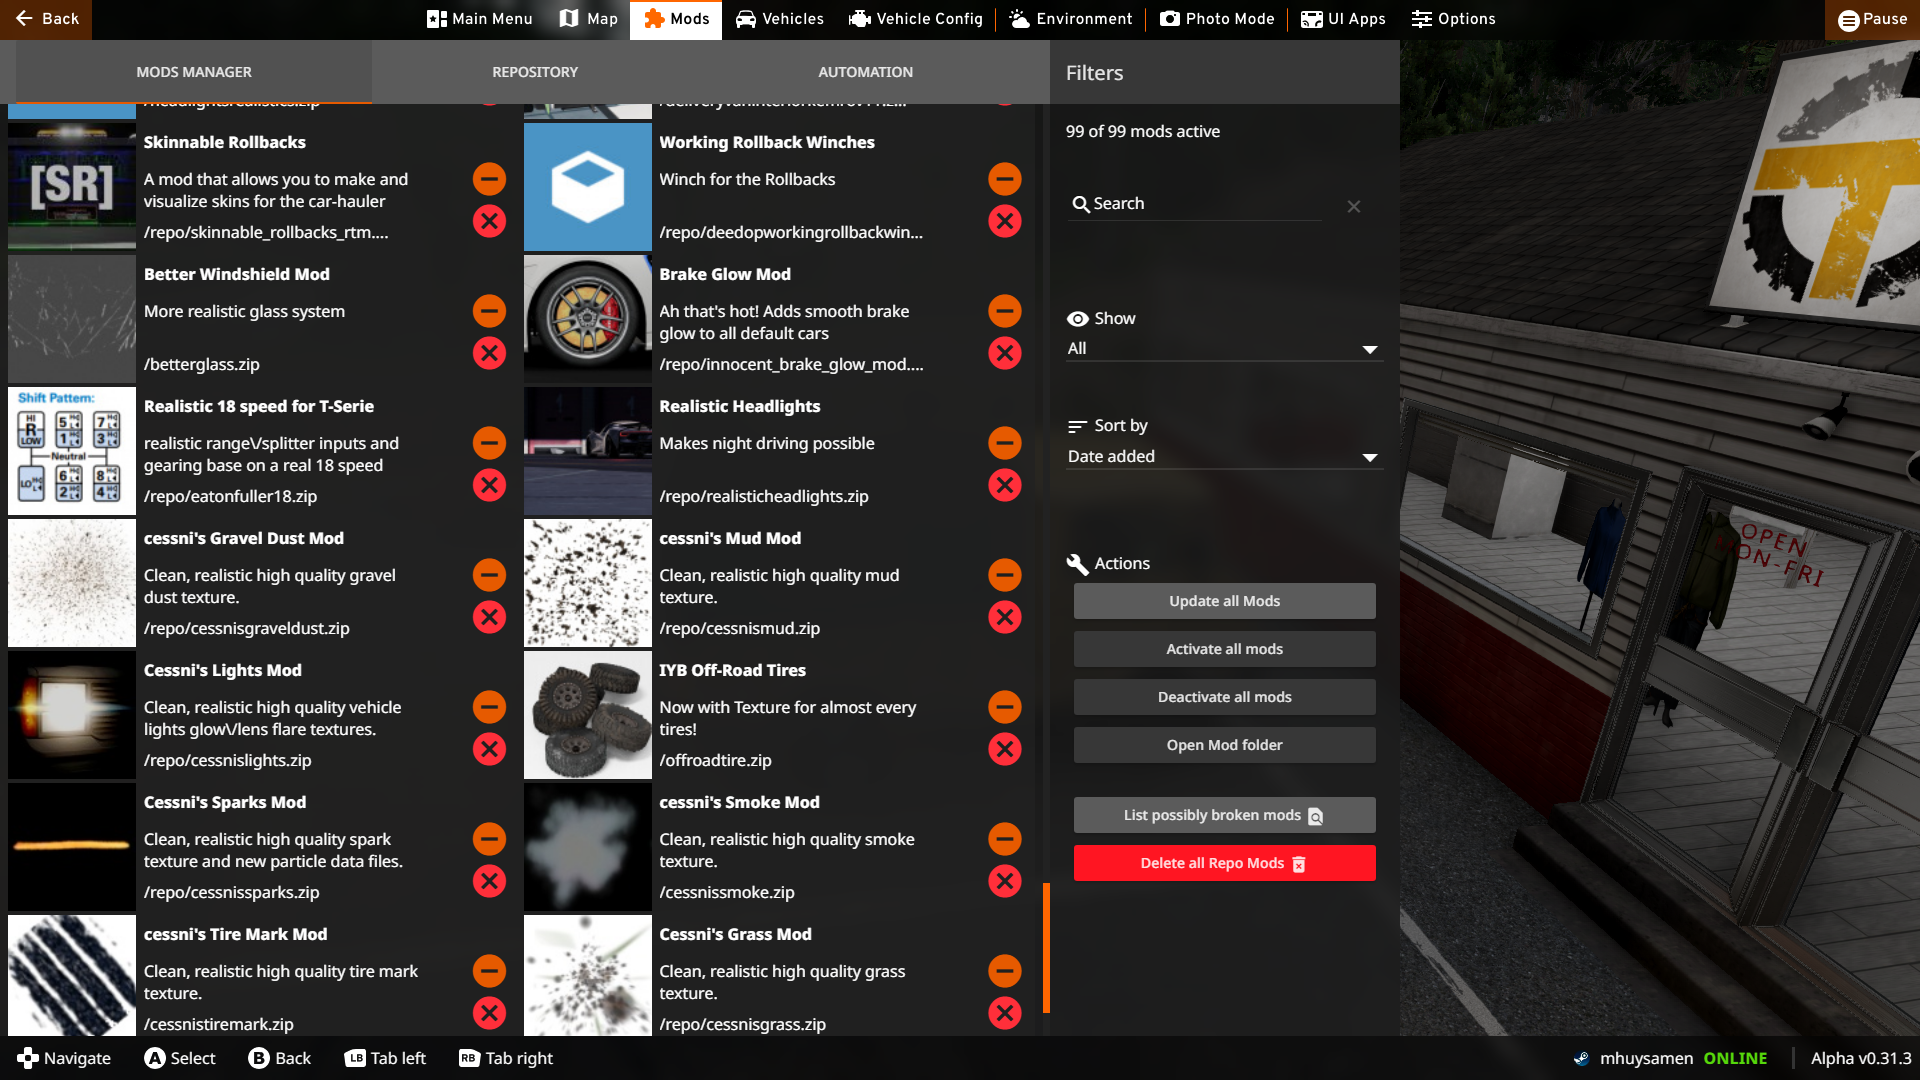Screen dimensions: 1920x1080
Task: Delete Cessni's Grass Mod
Action: (x=1005, y=1013)
